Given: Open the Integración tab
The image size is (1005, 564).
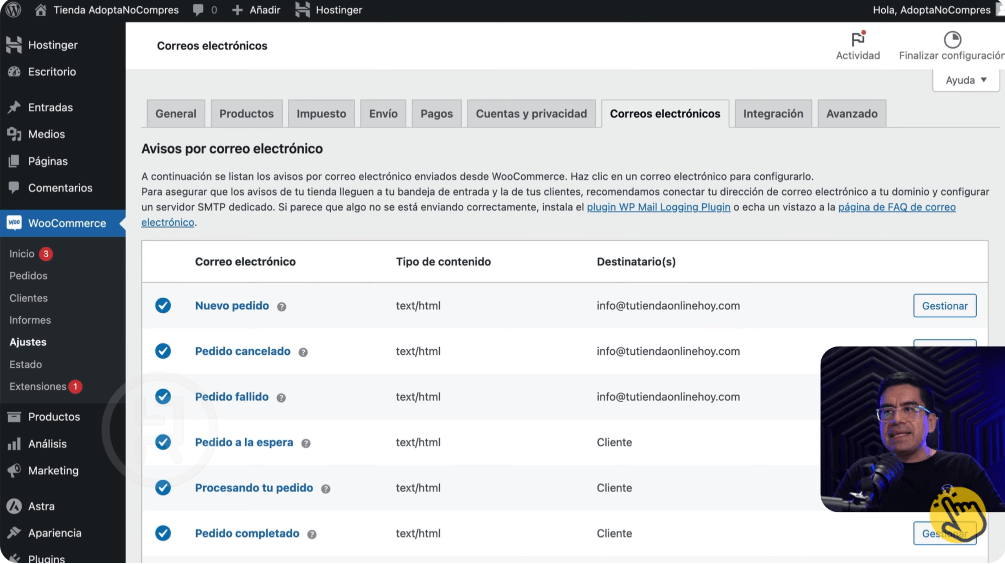Looking at the screenshot, I should coord(773,113).
